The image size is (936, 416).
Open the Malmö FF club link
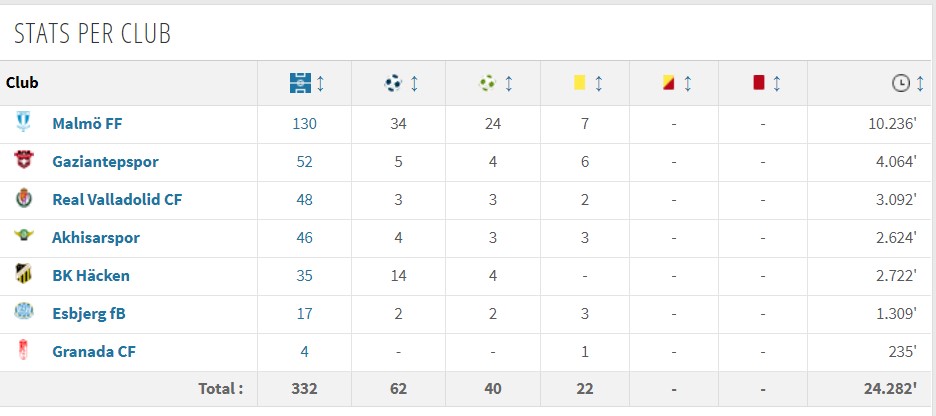87,124
